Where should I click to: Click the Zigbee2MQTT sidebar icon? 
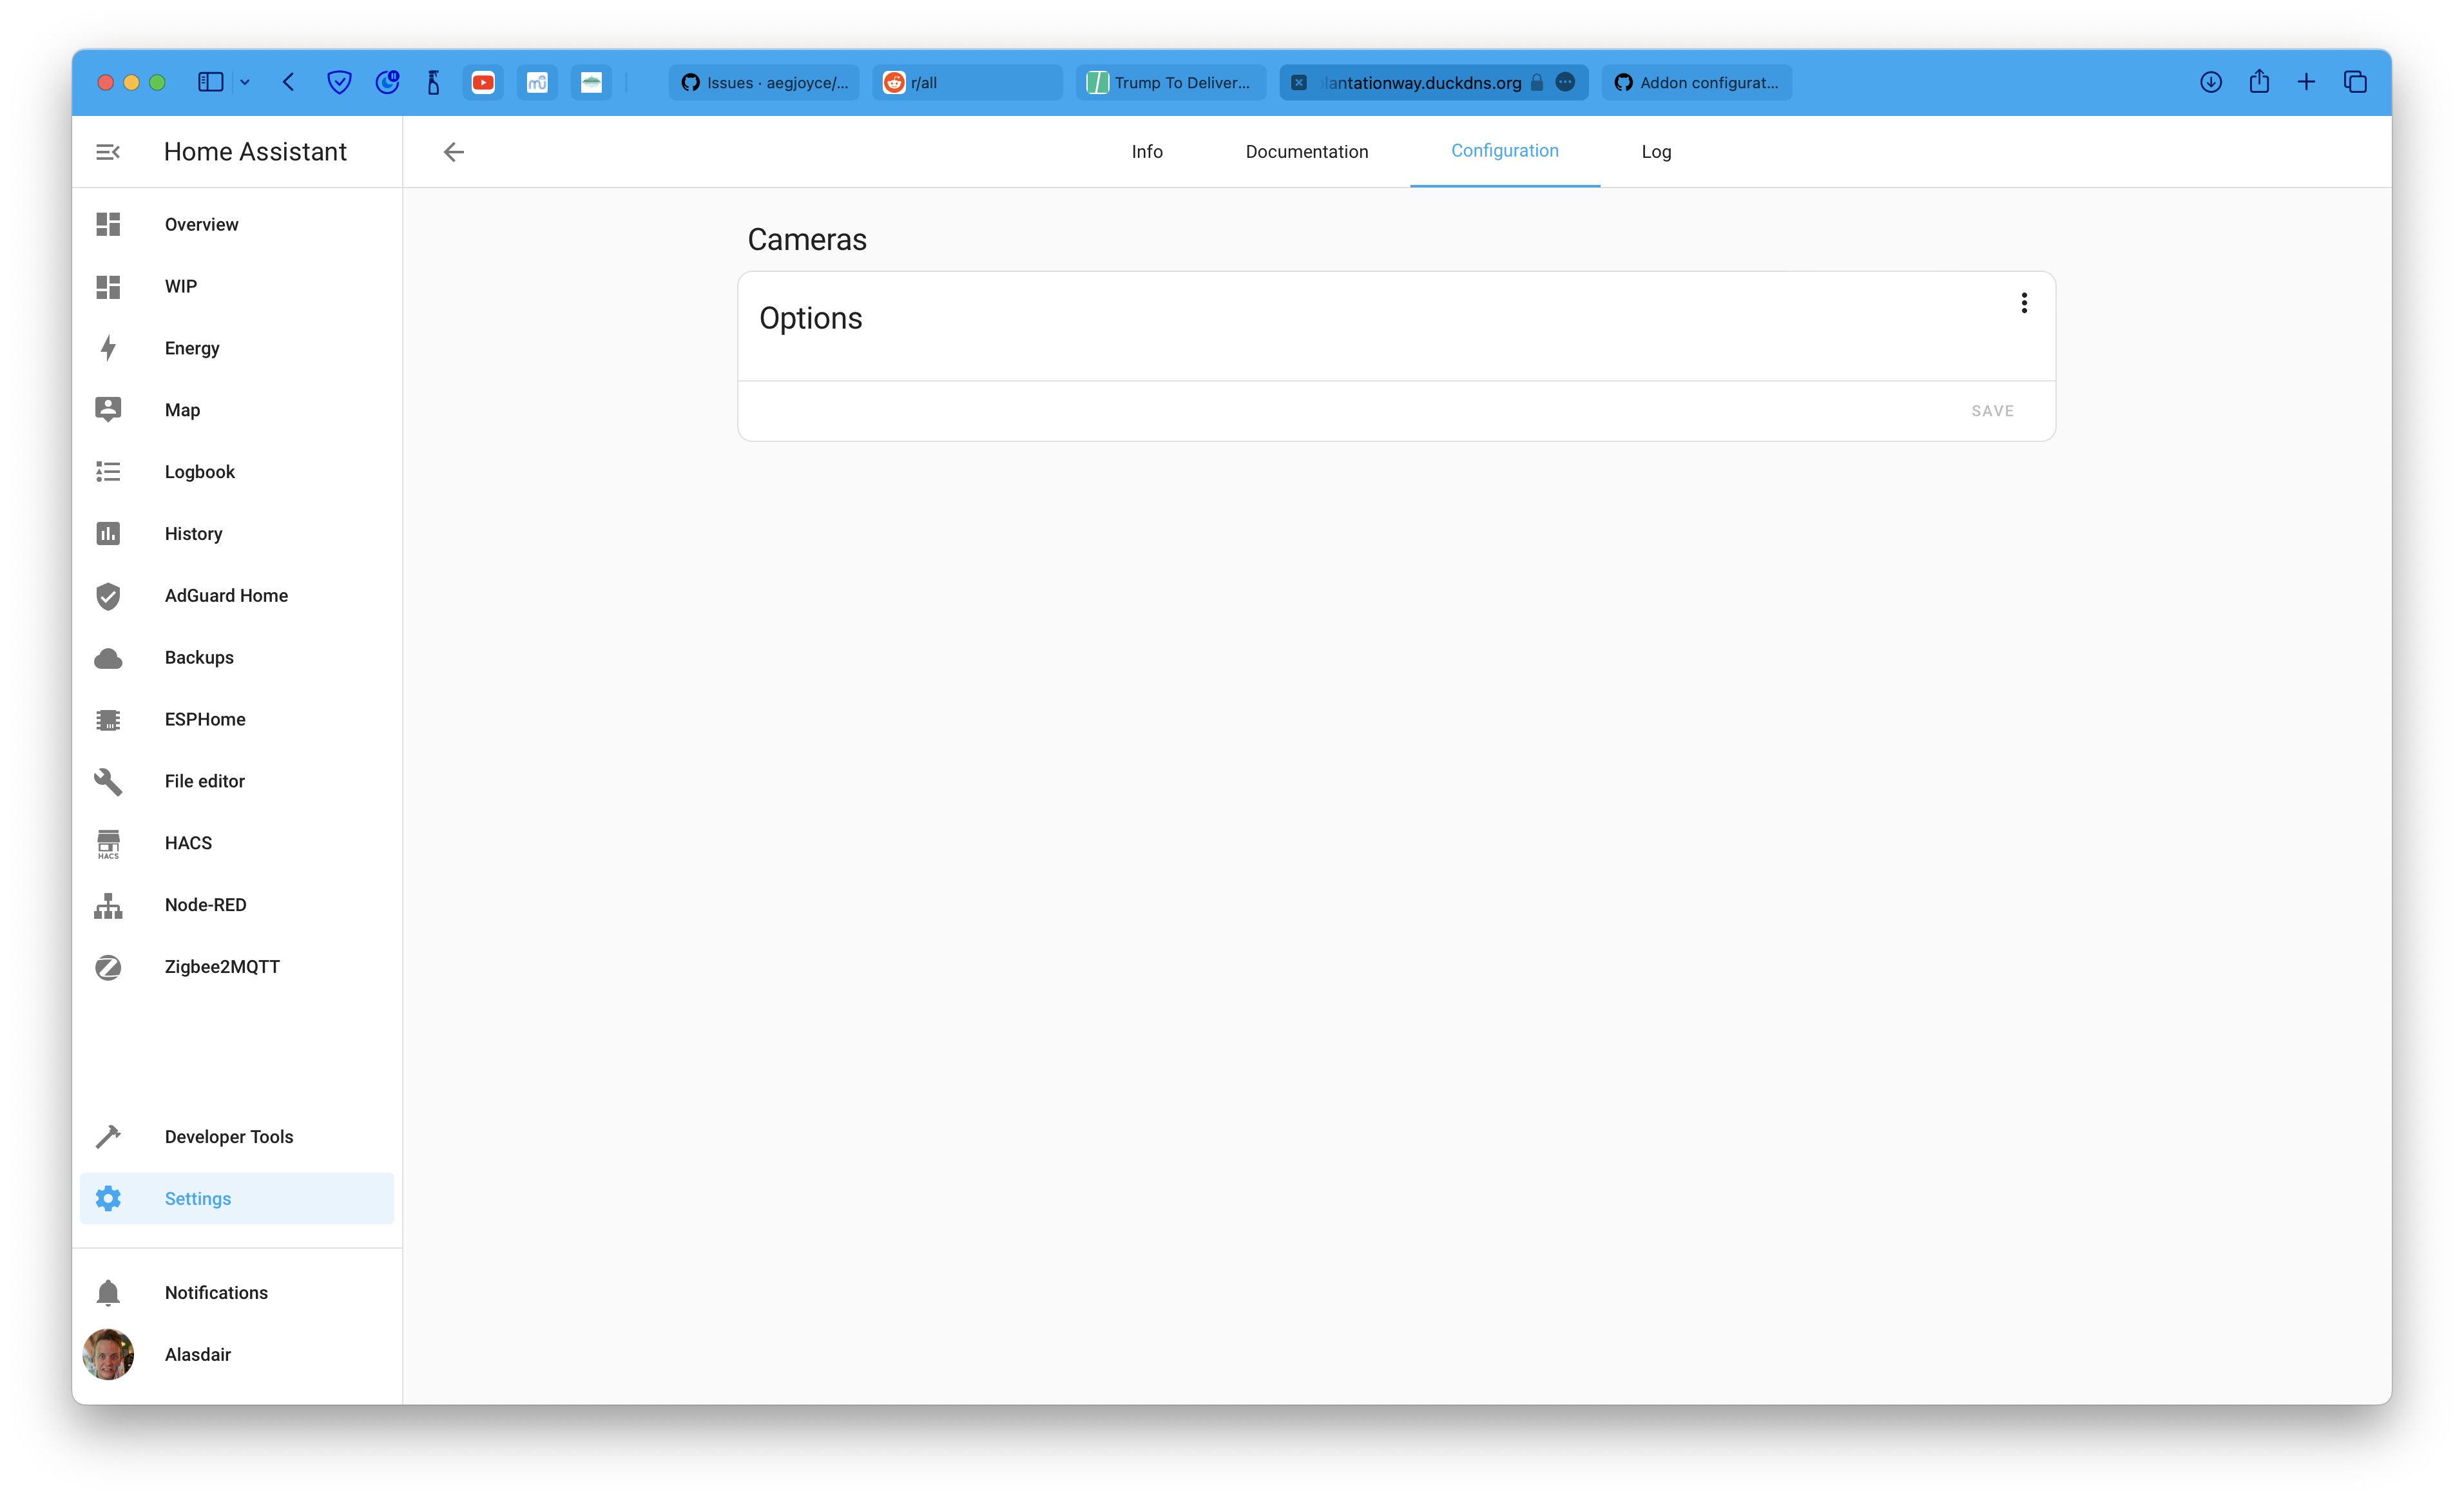click(108, 966)
